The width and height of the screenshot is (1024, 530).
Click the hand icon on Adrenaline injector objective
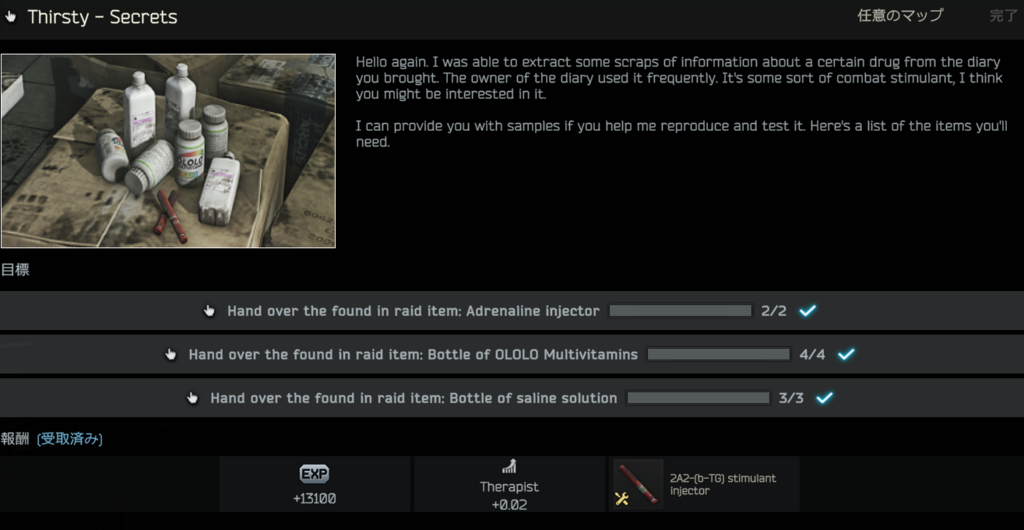(209, 311)
